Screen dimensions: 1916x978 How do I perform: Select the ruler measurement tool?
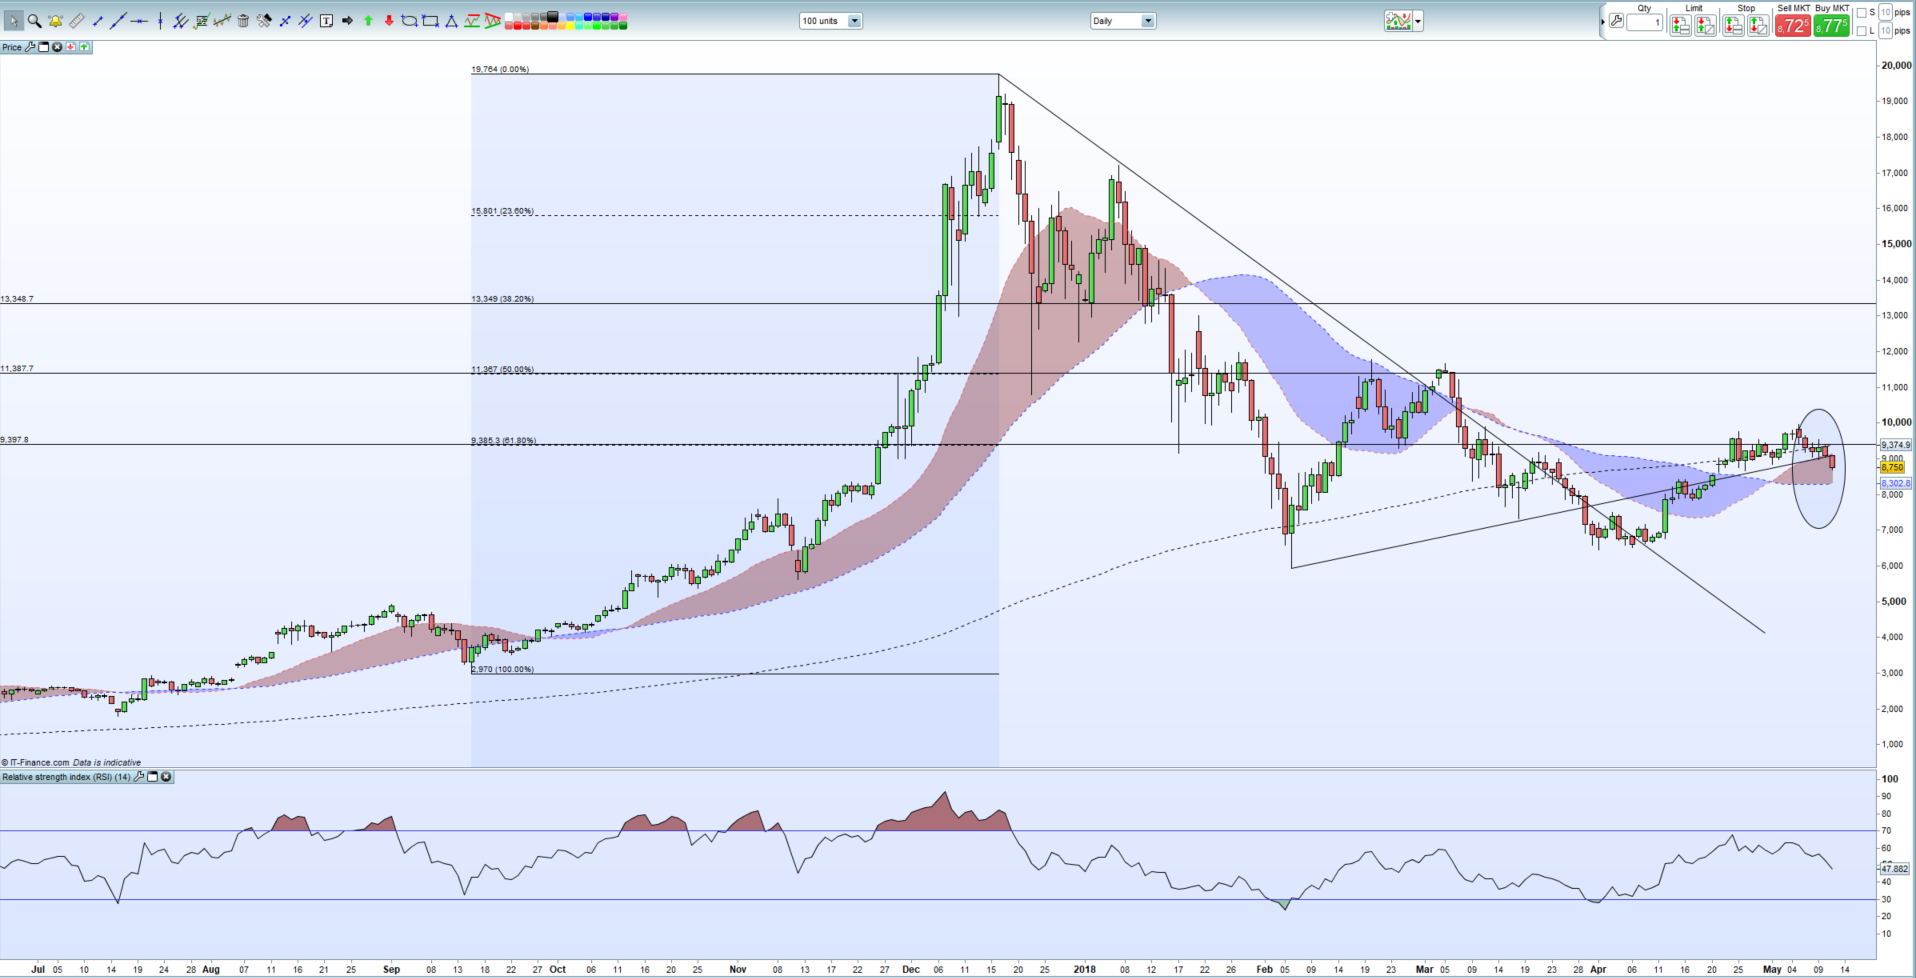pyautogui.click(x=76, y=21)
